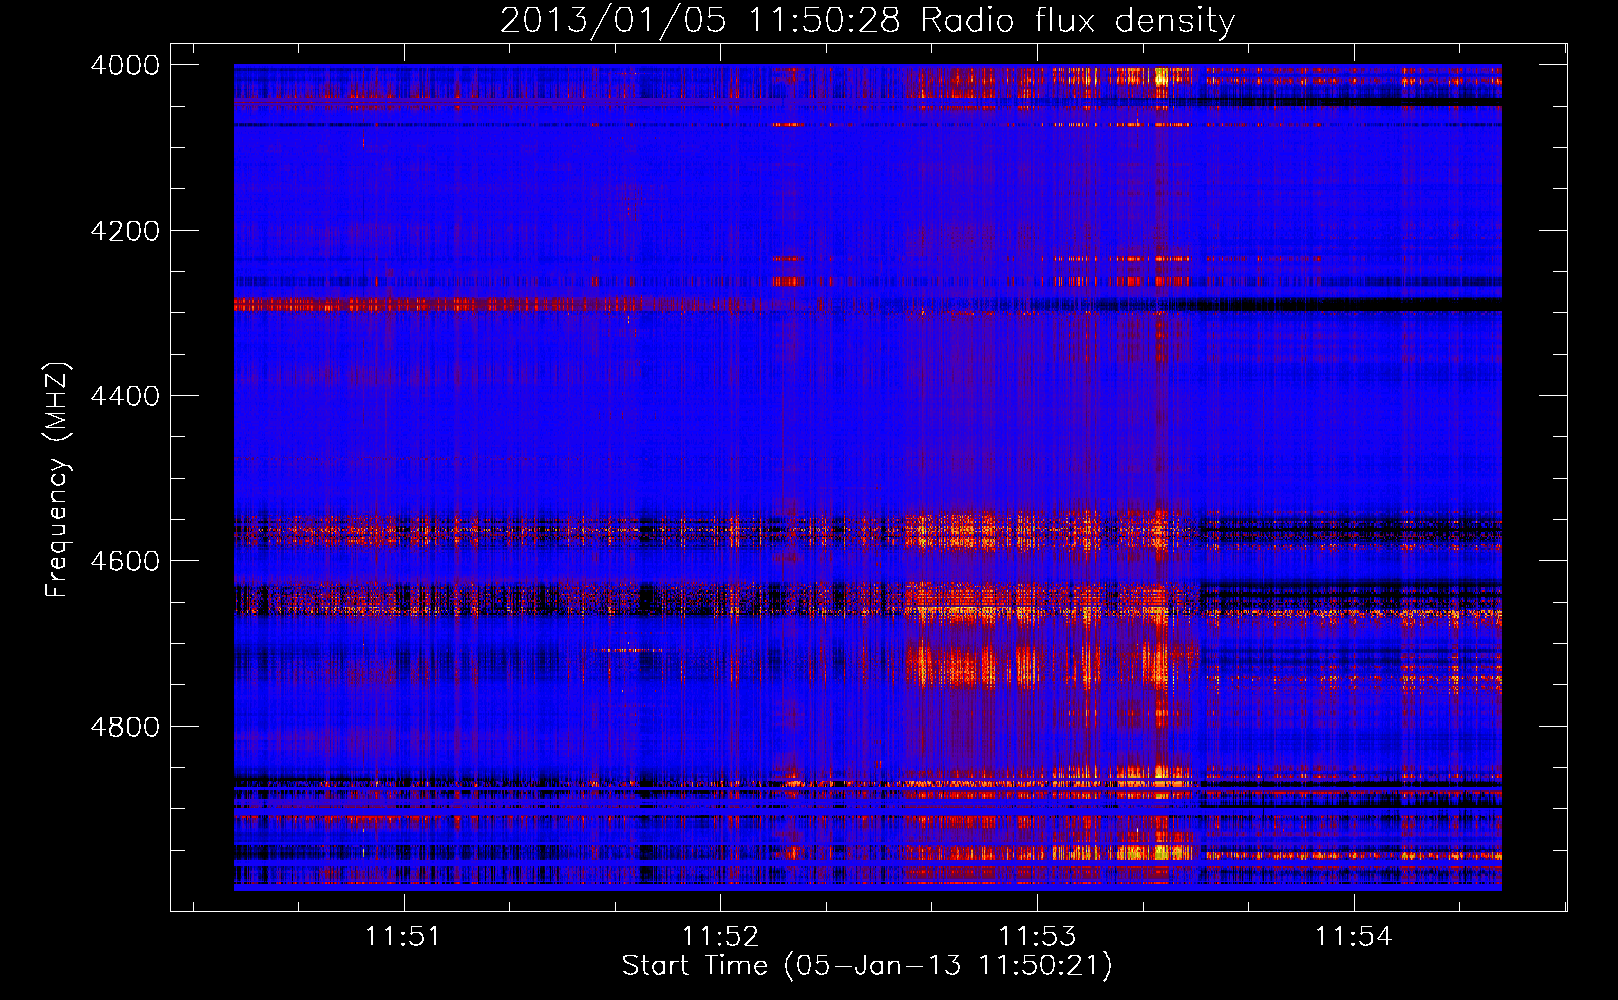Click the 4600 frequency tick label
This screenshot has width=1618, height=1000.
(125, 561)
